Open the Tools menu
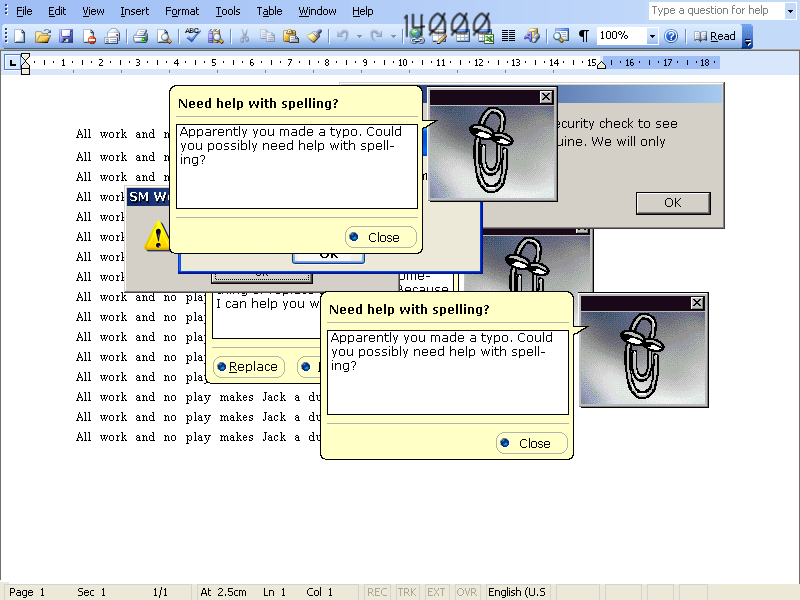The height and width of the screenshot is (600, 800). (x=228, y=11)
